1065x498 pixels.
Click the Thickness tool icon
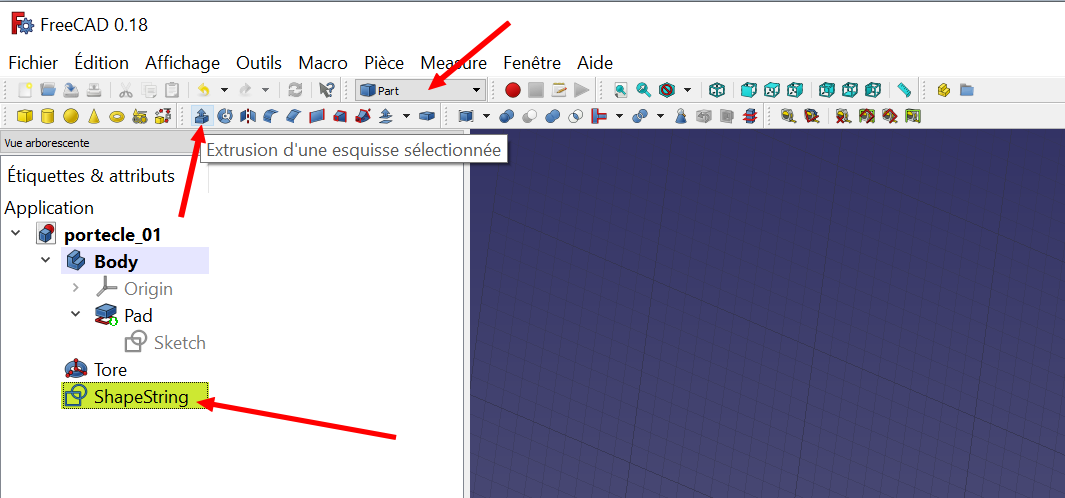tap(427, 116)
